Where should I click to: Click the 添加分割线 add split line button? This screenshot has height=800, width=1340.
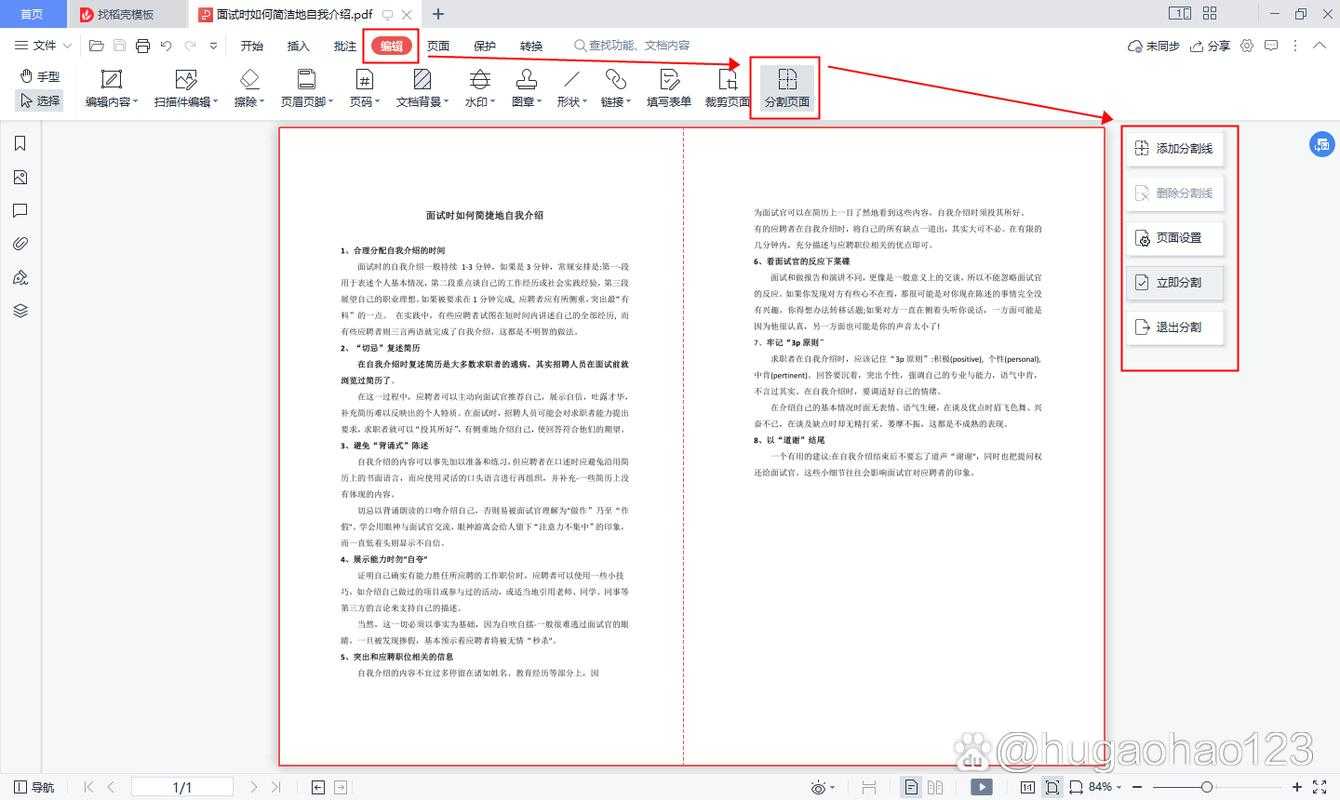1174,149
